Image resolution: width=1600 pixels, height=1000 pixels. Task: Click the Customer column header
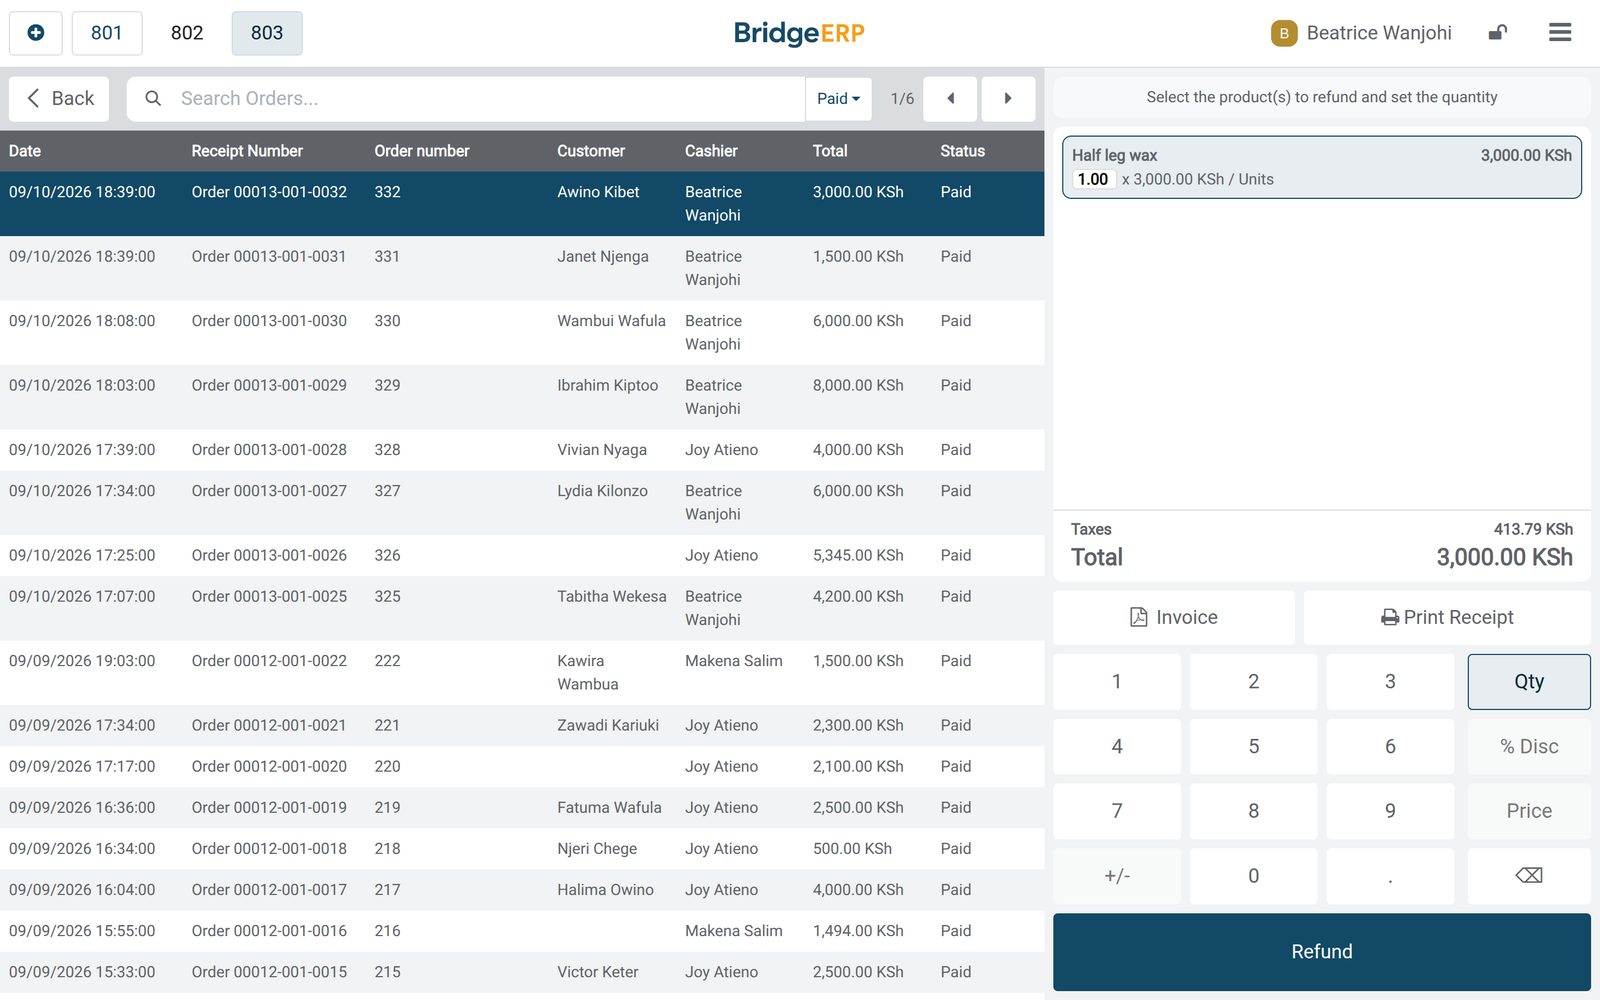(591, 151)
